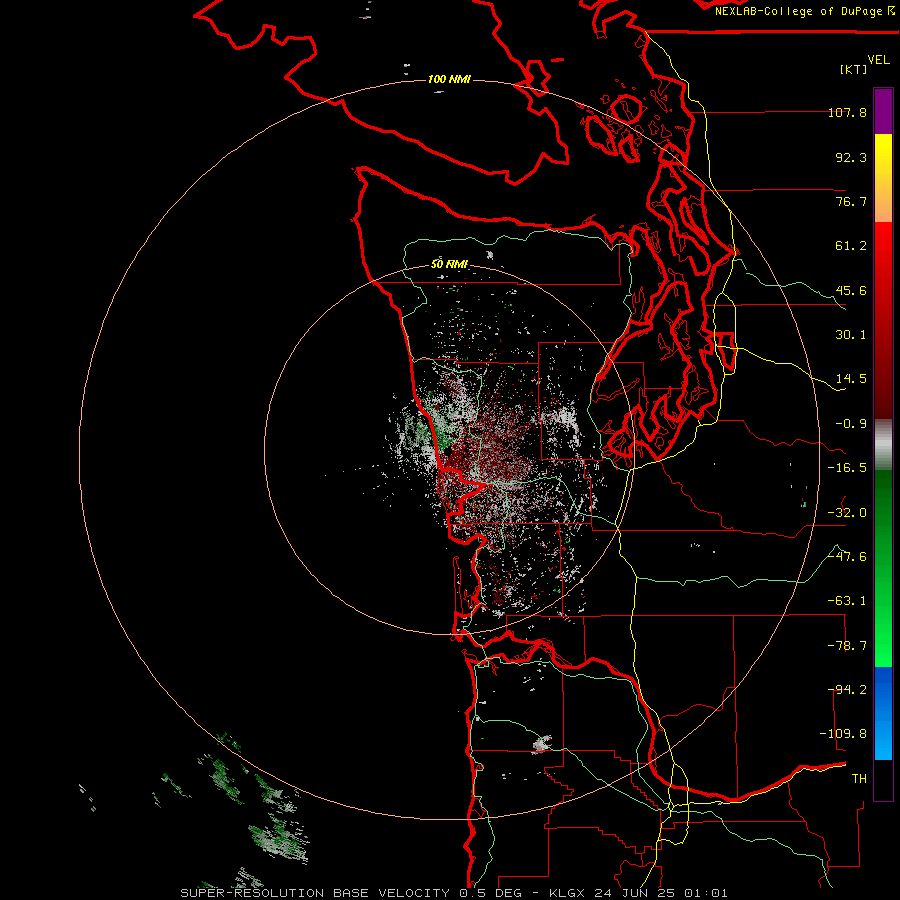
Task: Select the 45.6 legend value
Action: [x=851, y=290]
